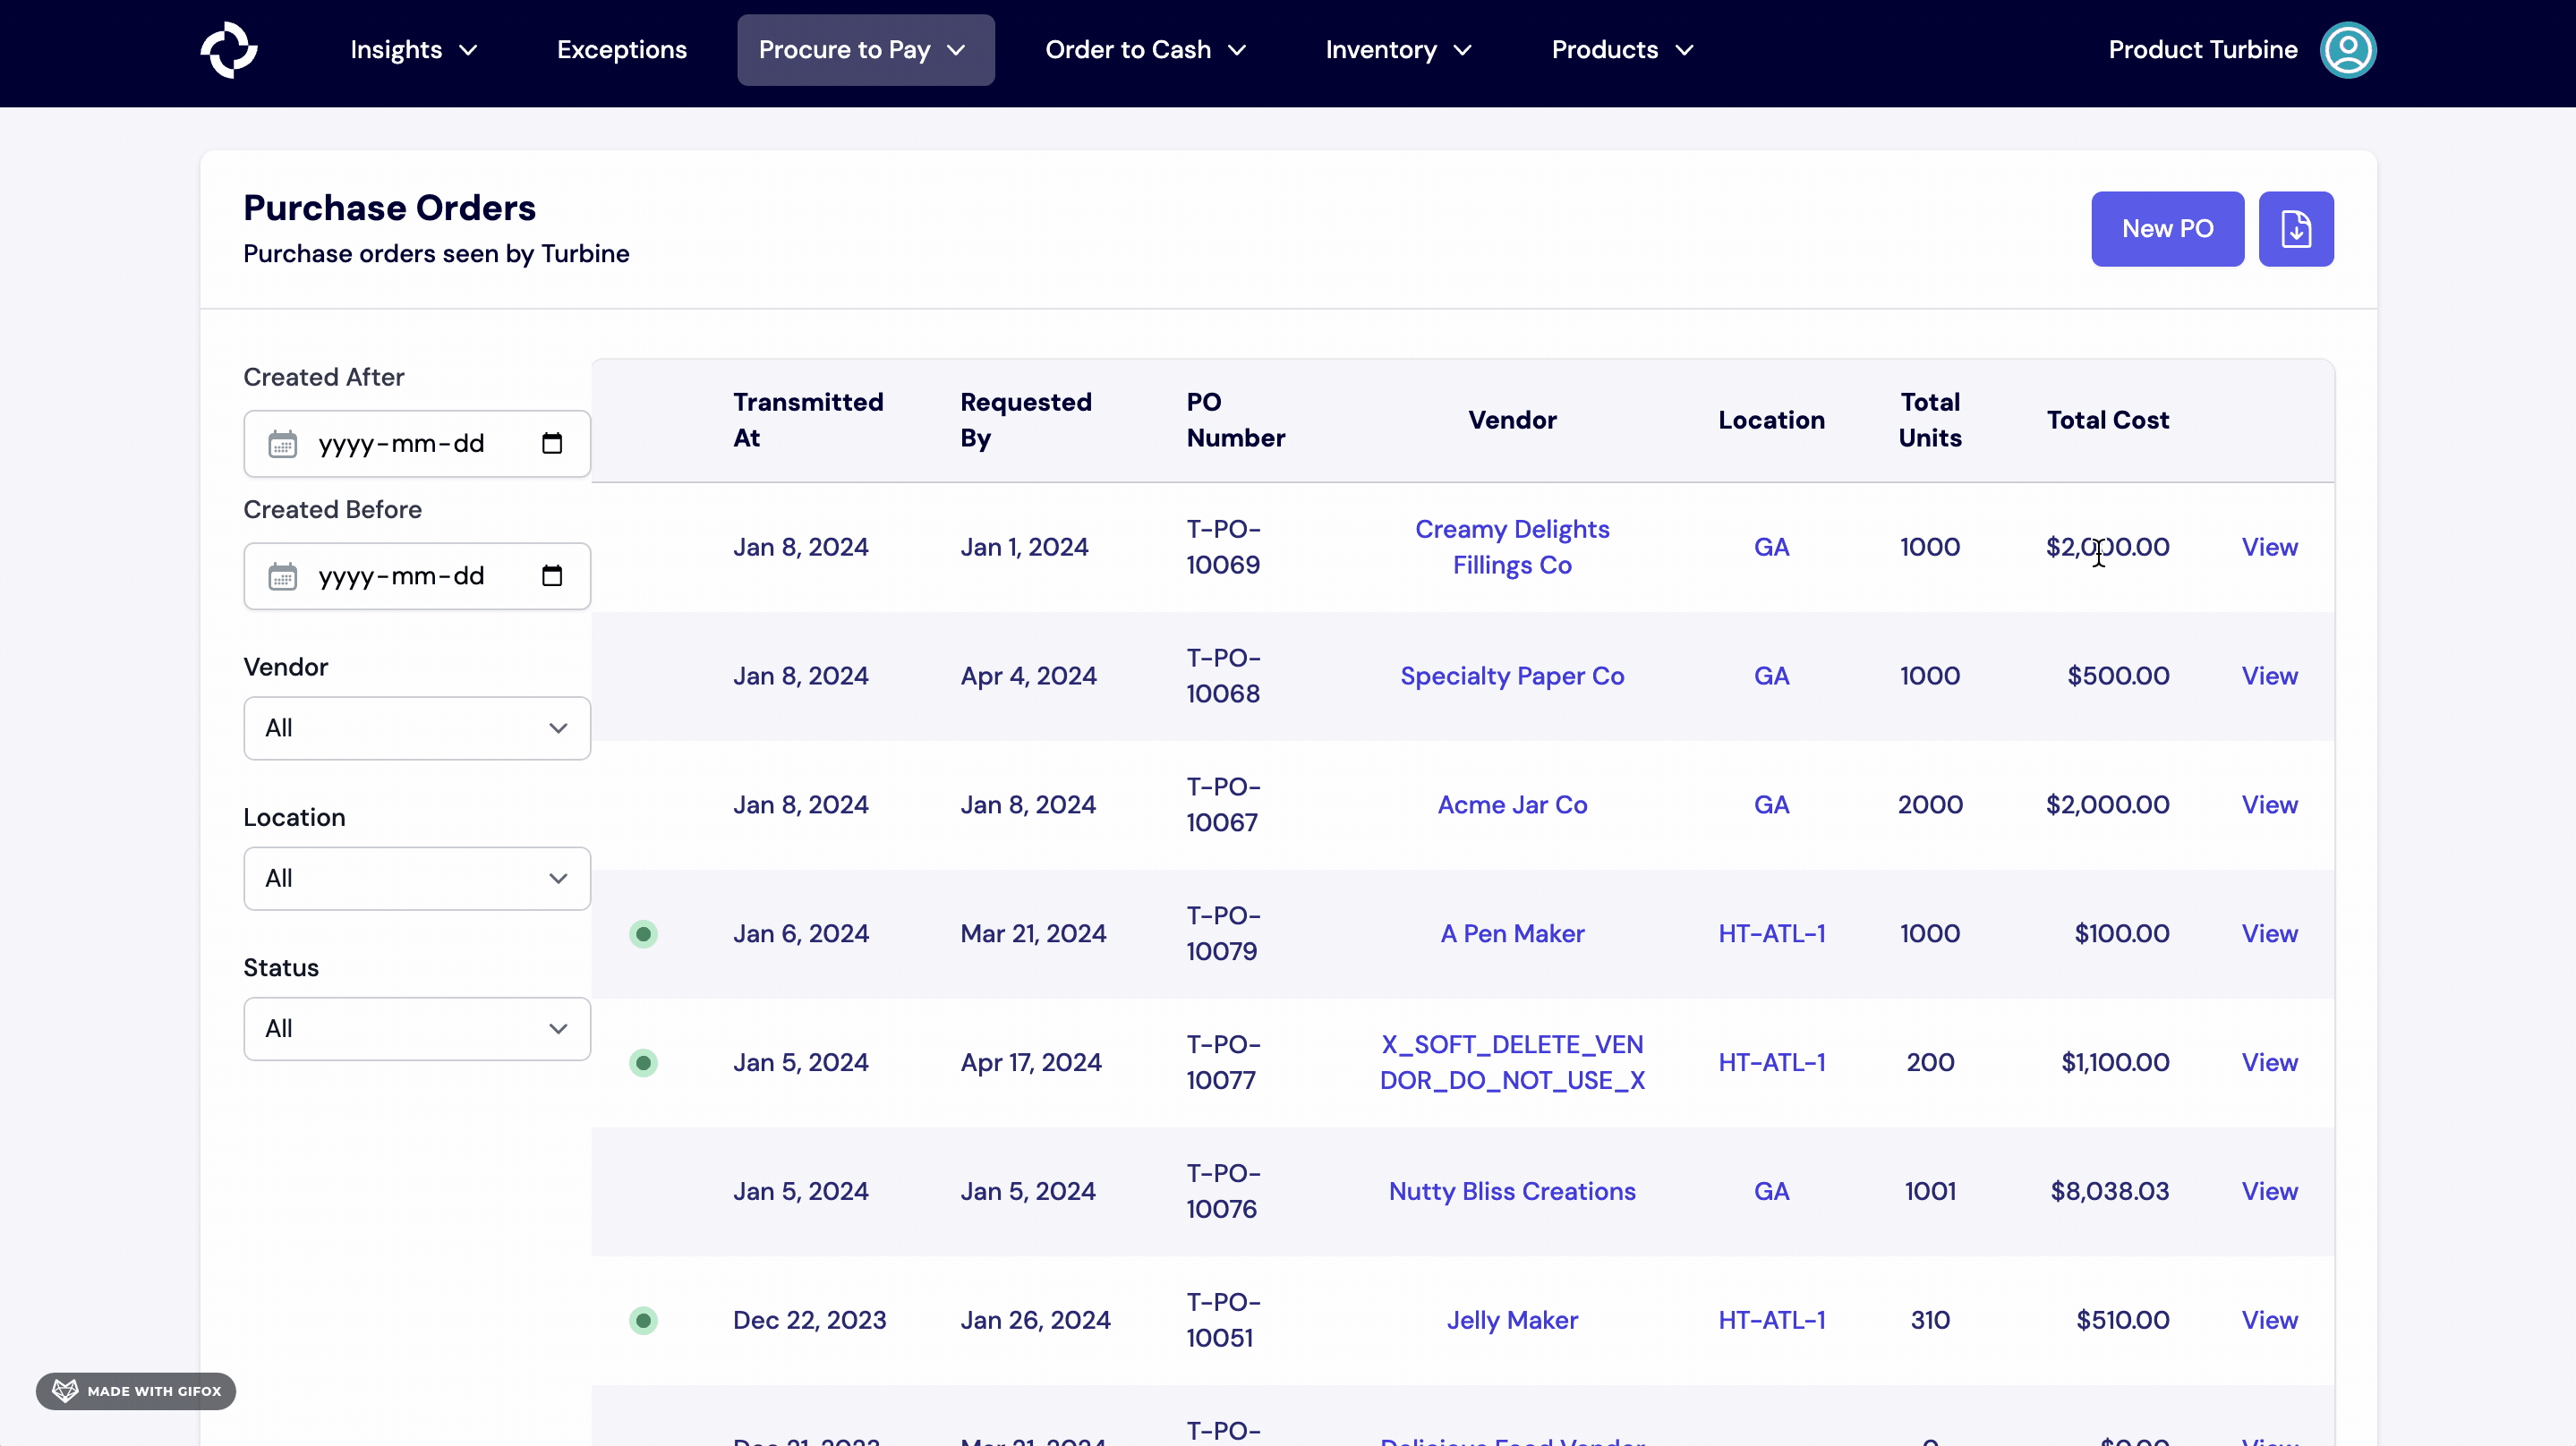Image resolution: width=2576 pixels, height=1446 pixels.
Task: Open the user profile avatar icon
Action: [2347, 50]
